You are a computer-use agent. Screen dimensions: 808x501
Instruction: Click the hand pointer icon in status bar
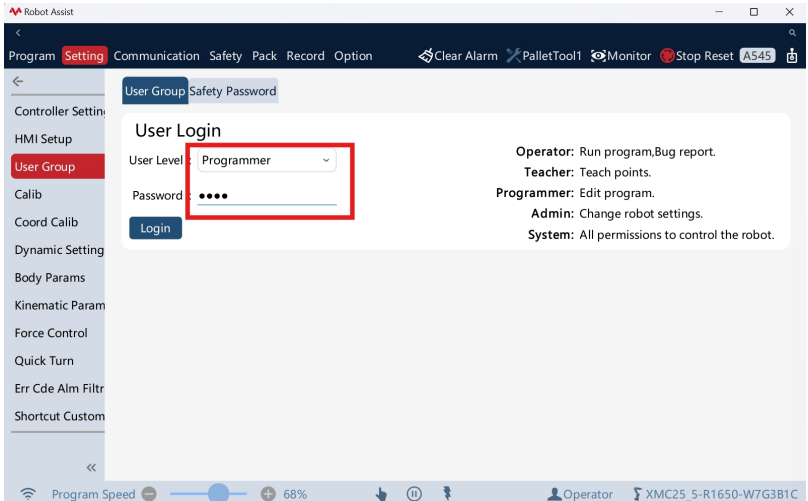381,494
